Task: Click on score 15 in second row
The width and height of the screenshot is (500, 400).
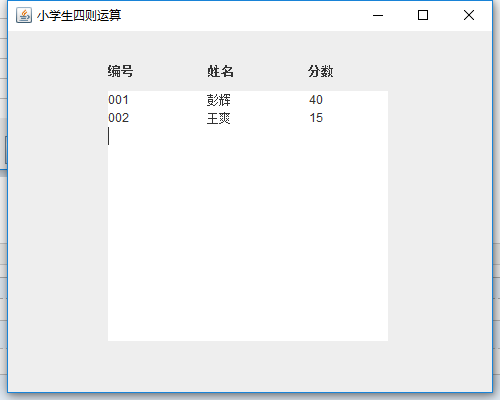Action: (316, 118)
